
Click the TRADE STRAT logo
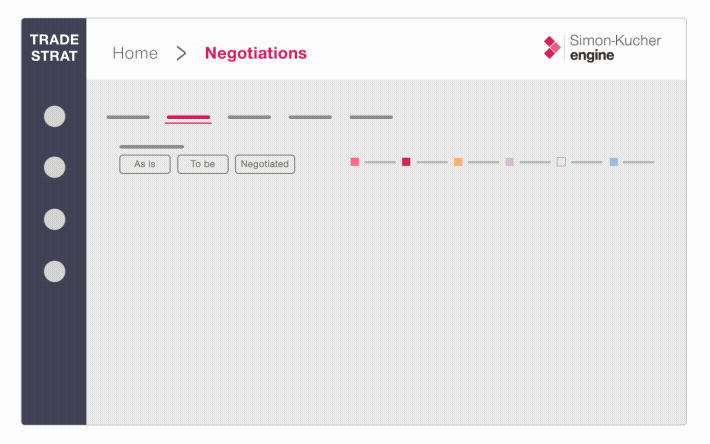click(x=54, y=48)
